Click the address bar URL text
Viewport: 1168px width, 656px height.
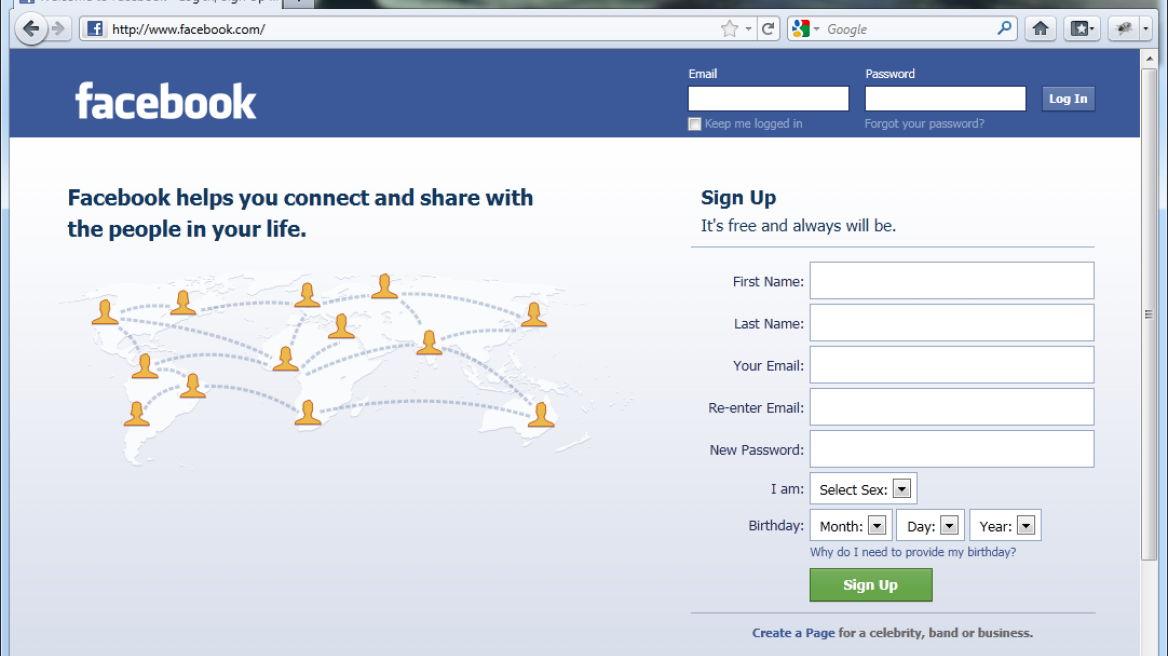pos(188,29)
